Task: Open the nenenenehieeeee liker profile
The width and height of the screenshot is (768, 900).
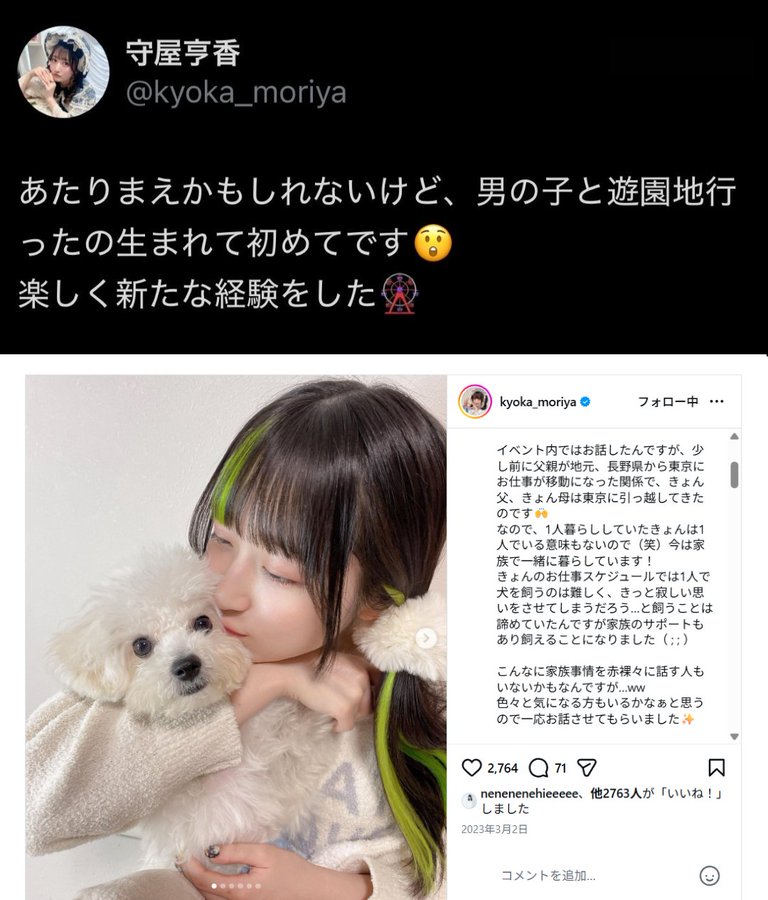Action: [x=529, y=793]
